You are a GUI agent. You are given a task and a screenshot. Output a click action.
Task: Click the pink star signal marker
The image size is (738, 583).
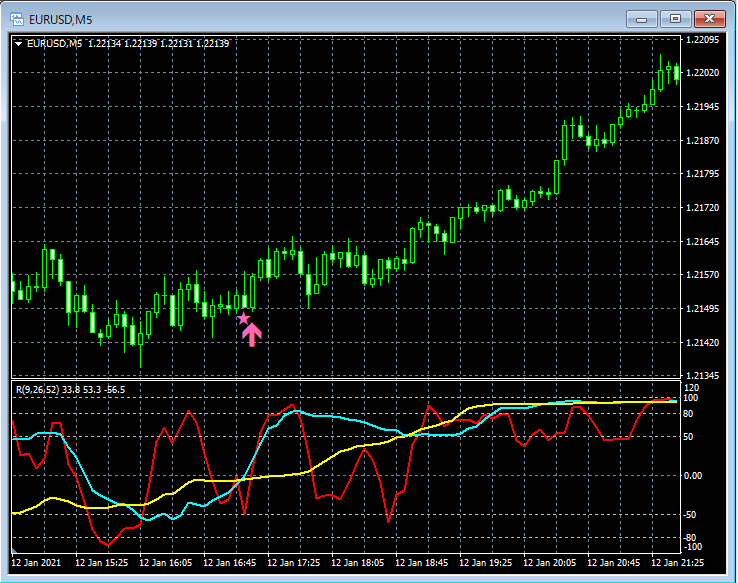click(243, 318)
